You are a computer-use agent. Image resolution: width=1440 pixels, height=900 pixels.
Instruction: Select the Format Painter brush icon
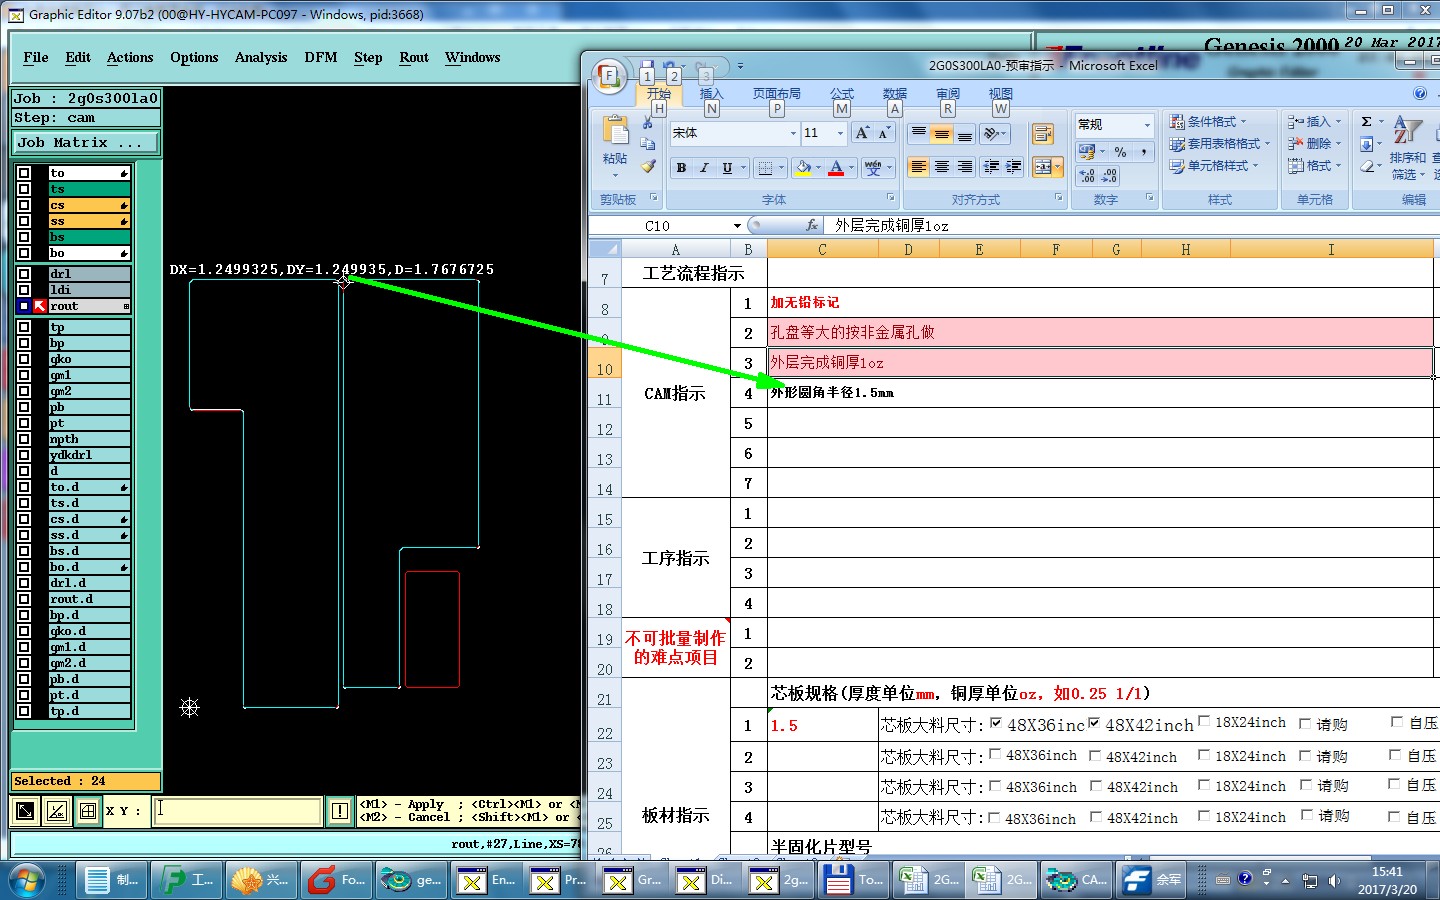tap(648, 166)
